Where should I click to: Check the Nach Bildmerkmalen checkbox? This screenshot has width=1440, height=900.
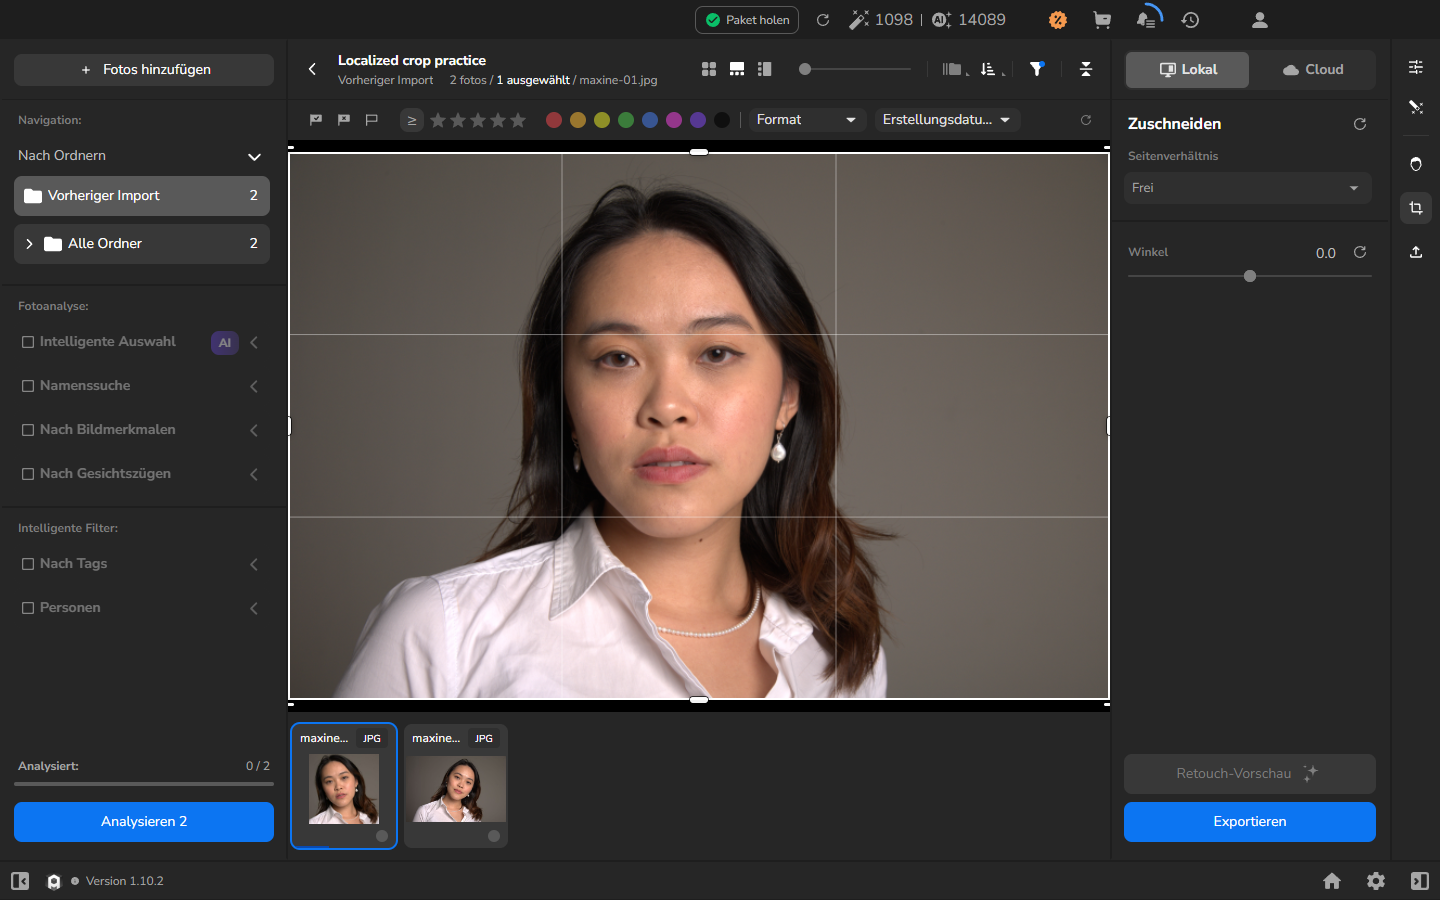[28, 430]
